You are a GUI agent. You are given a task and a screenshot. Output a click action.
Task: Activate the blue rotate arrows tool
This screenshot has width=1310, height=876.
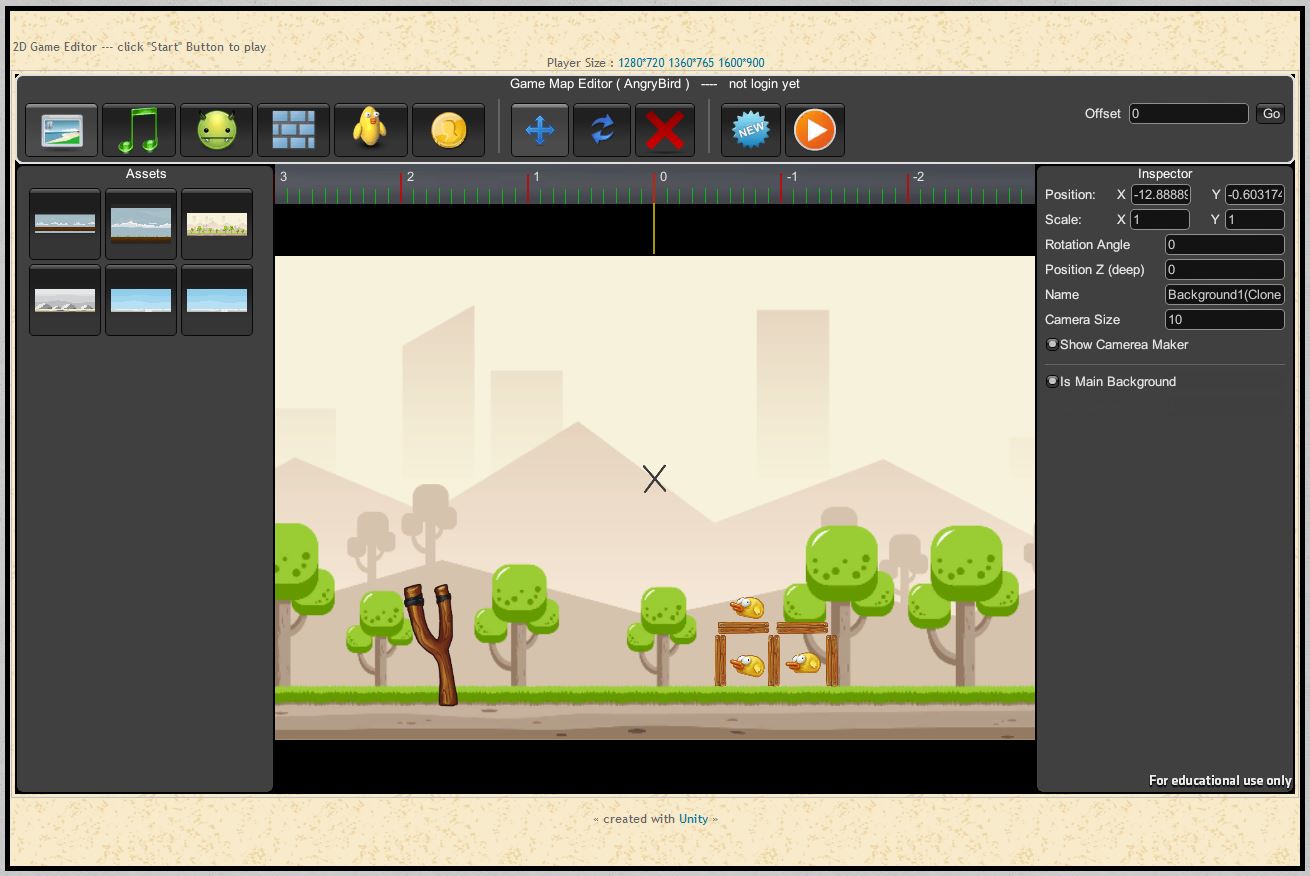click(602, 131)
